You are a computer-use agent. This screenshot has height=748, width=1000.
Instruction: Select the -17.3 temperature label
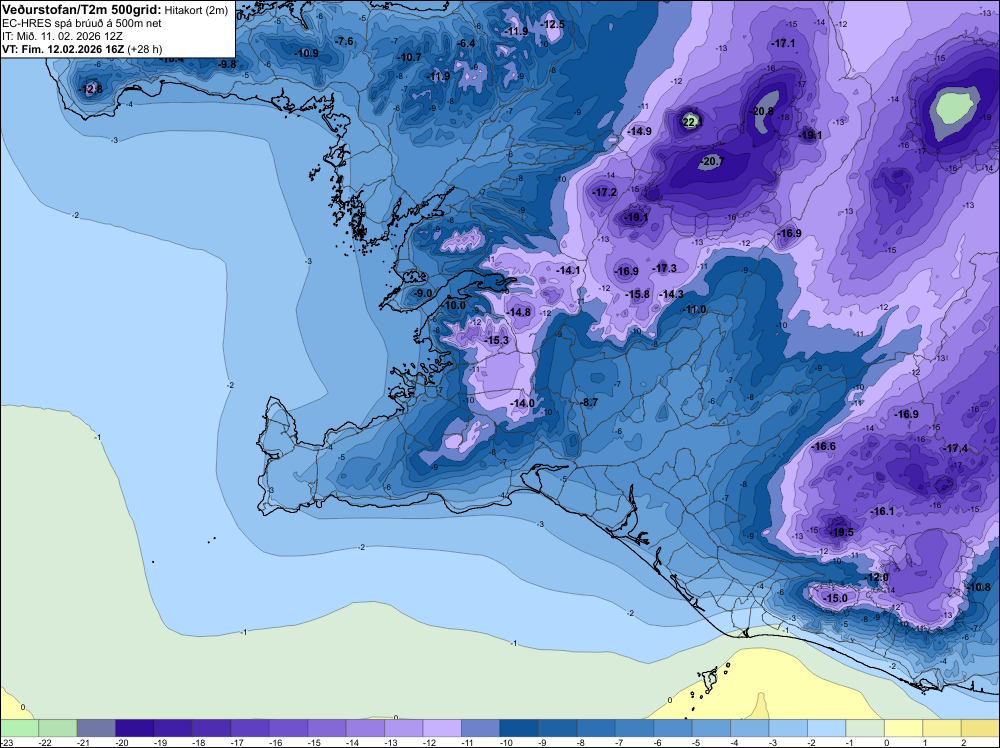(665, 268)
